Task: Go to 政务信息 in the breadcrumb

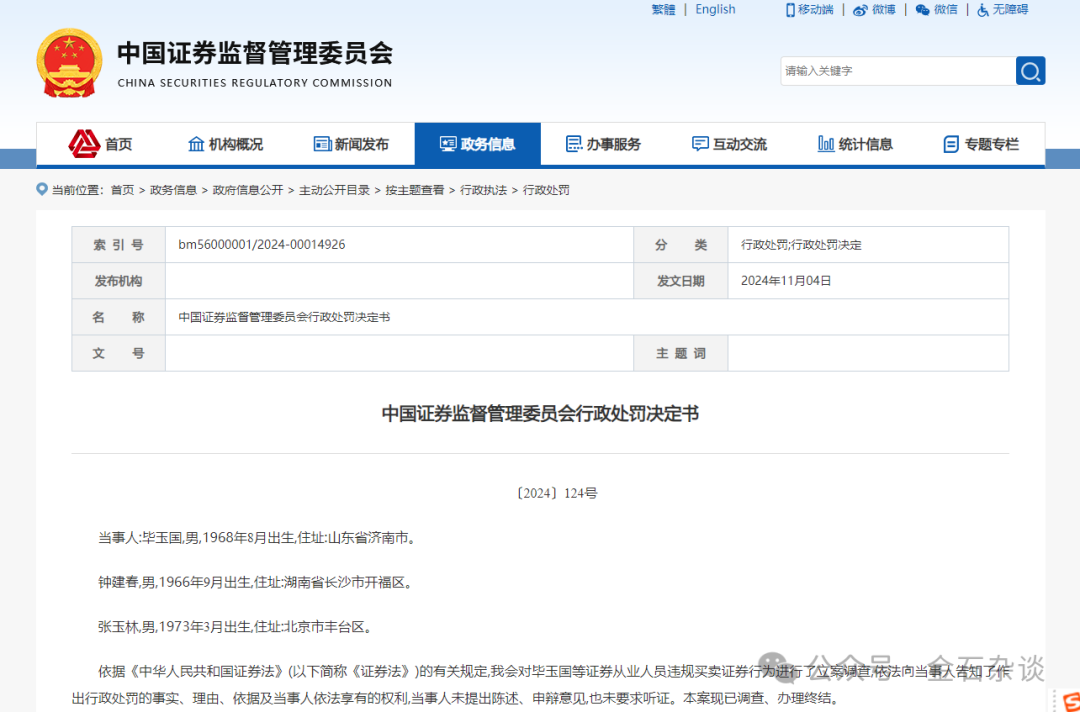Action: coord(174,190)
